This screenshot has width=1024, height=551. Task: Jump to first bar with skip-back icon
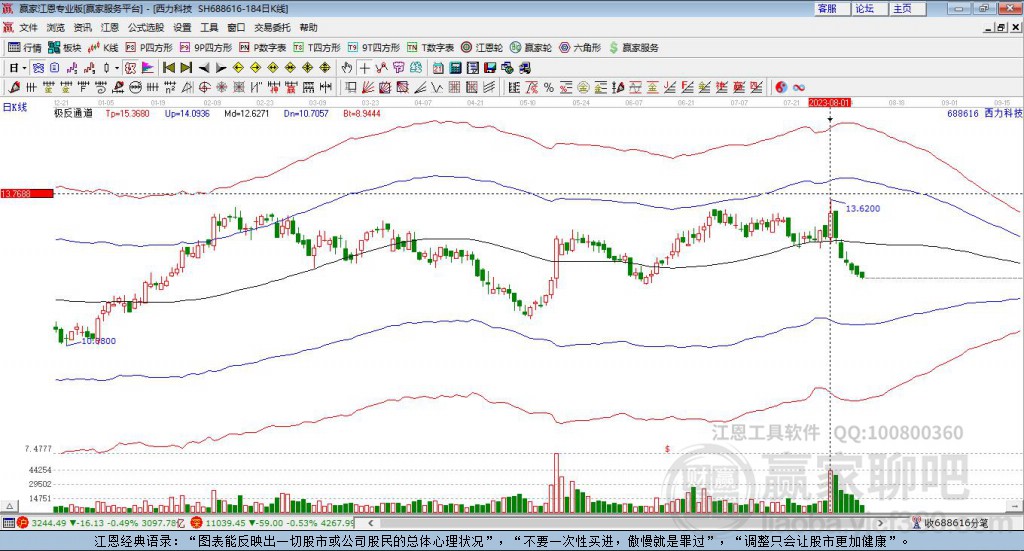coord(168,68)
